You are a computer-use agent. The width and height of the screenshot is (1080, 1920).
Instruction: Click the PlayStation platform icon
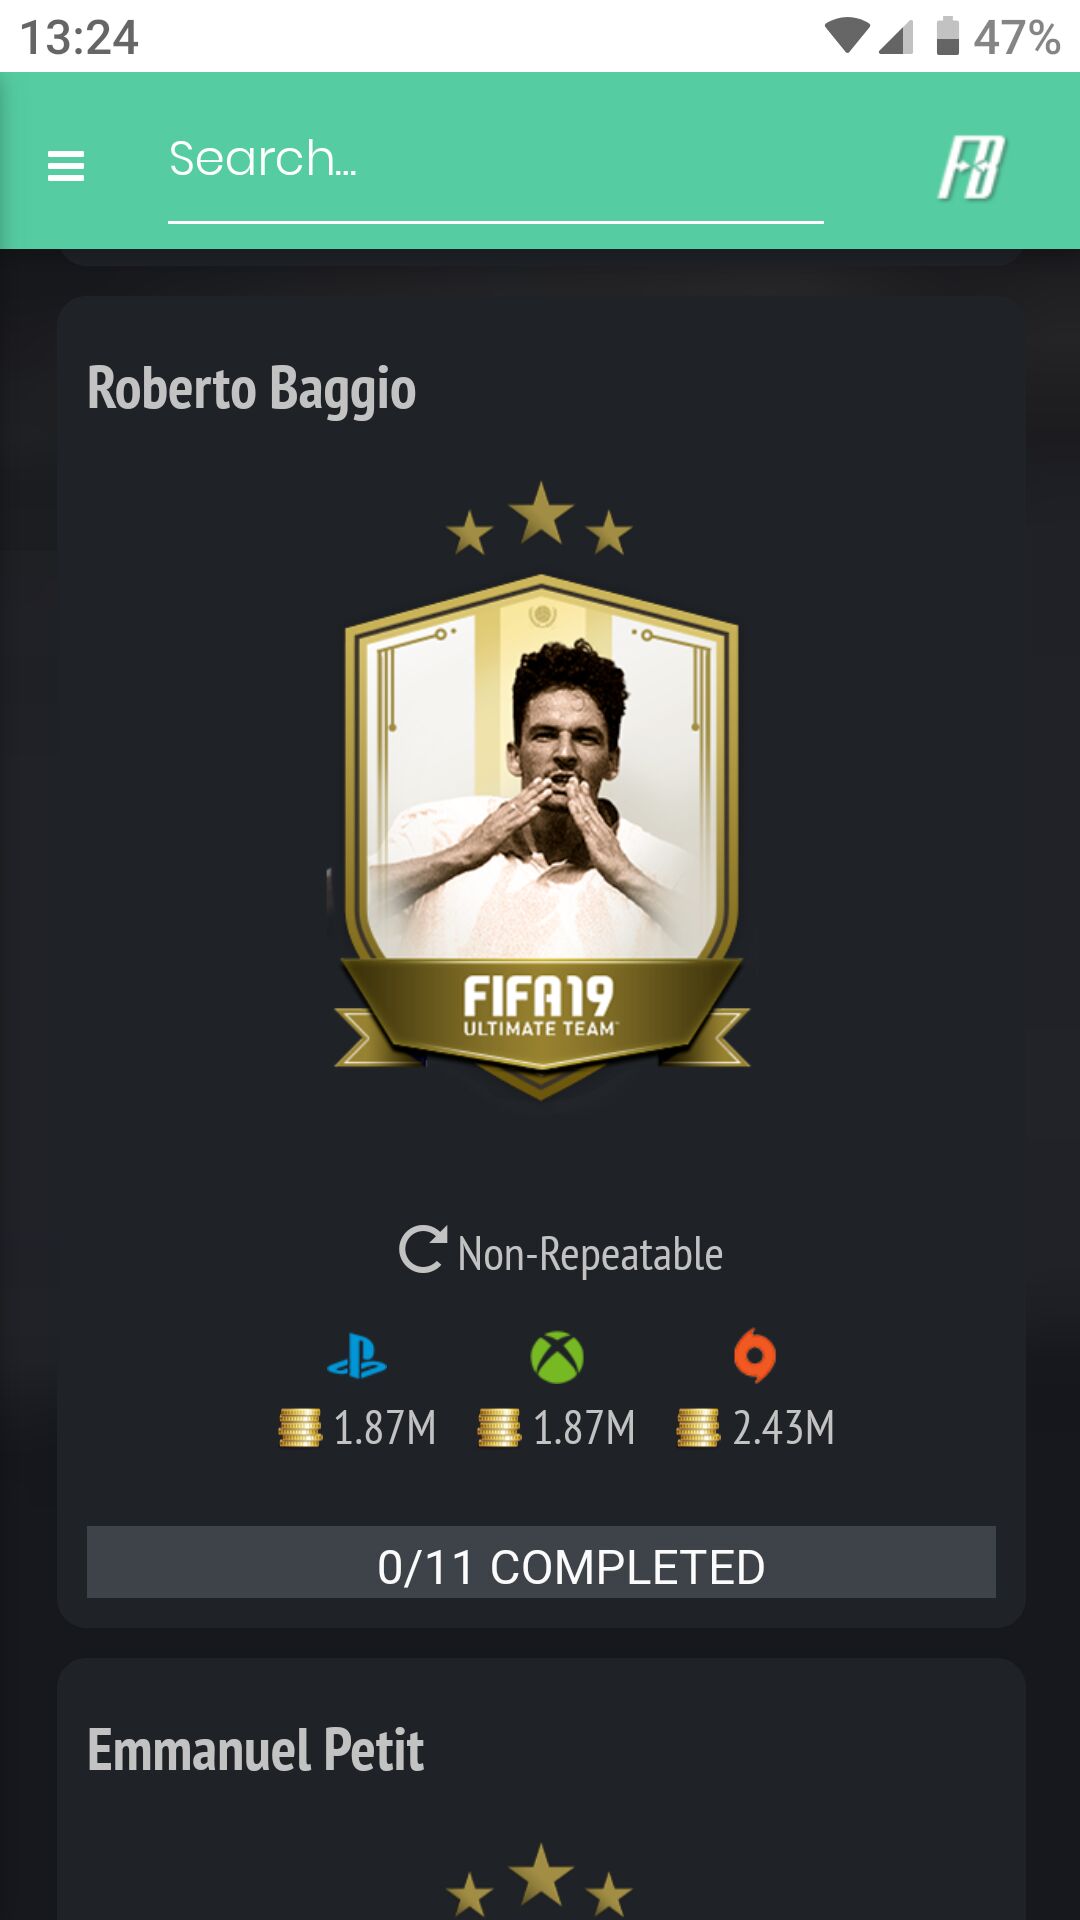pyautogui.click(x=357, y=1357)
